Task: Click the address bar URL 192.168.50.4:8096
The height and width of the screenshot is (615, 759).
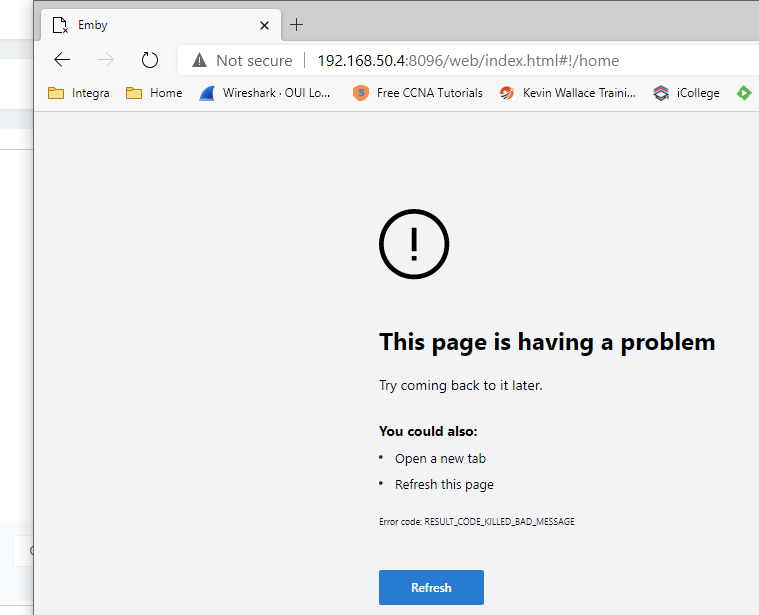Action: (468, 60)
